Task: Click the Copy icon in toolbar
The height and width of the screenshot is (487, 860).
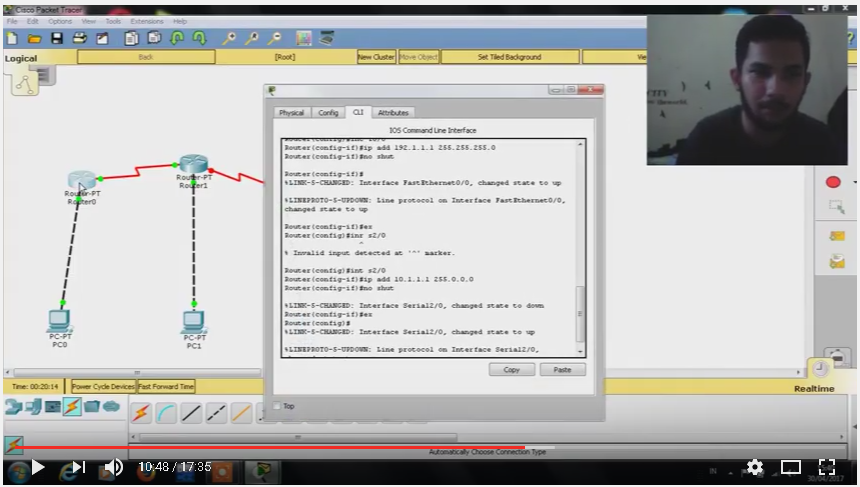Action: (131, 38)
